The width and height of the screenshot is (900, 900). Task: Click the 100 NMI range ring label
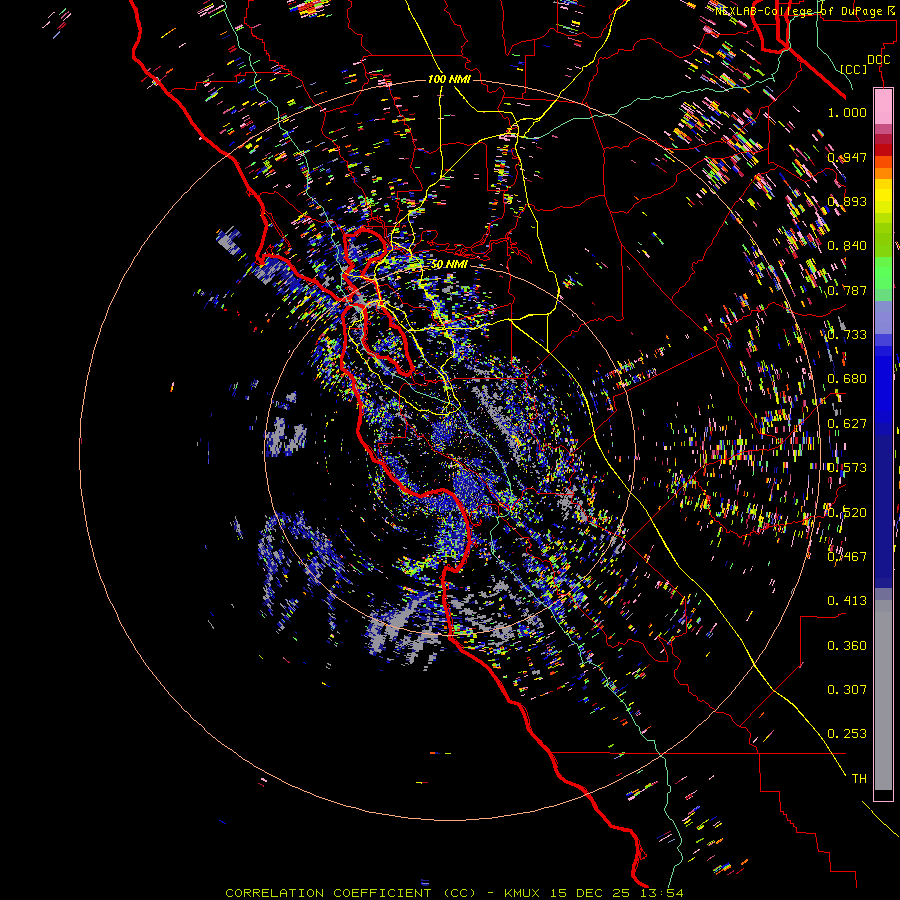(x=449, y=79)
